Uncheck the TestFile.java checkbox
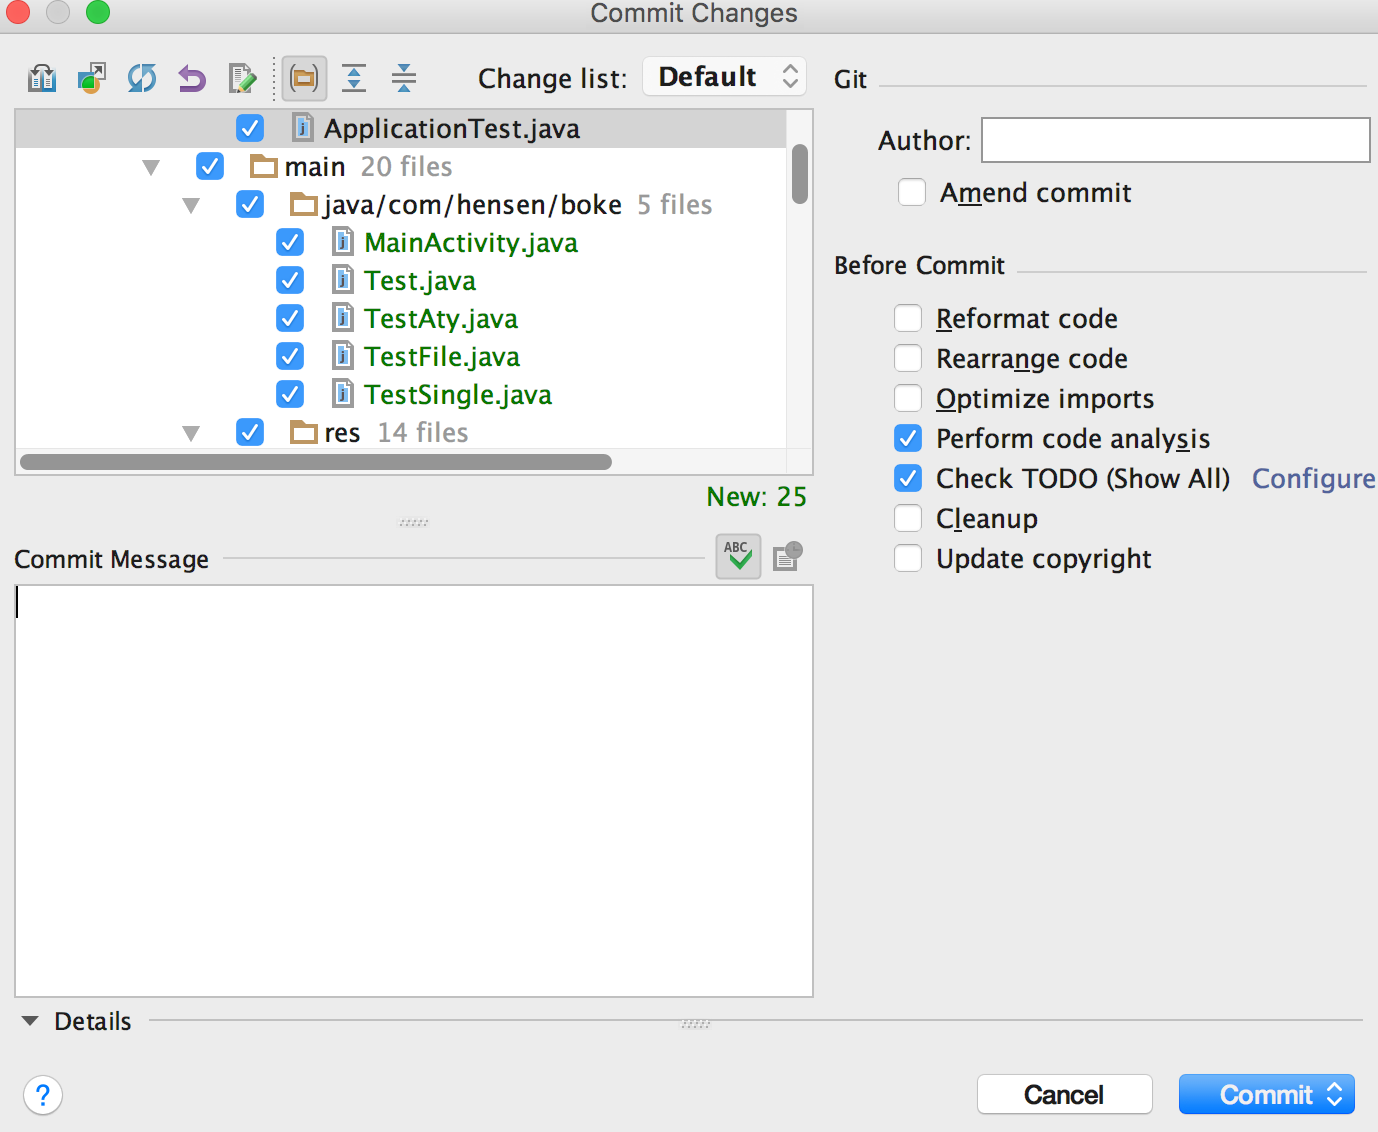This screenshot has height=1132, width=1378. coord(290,356)
